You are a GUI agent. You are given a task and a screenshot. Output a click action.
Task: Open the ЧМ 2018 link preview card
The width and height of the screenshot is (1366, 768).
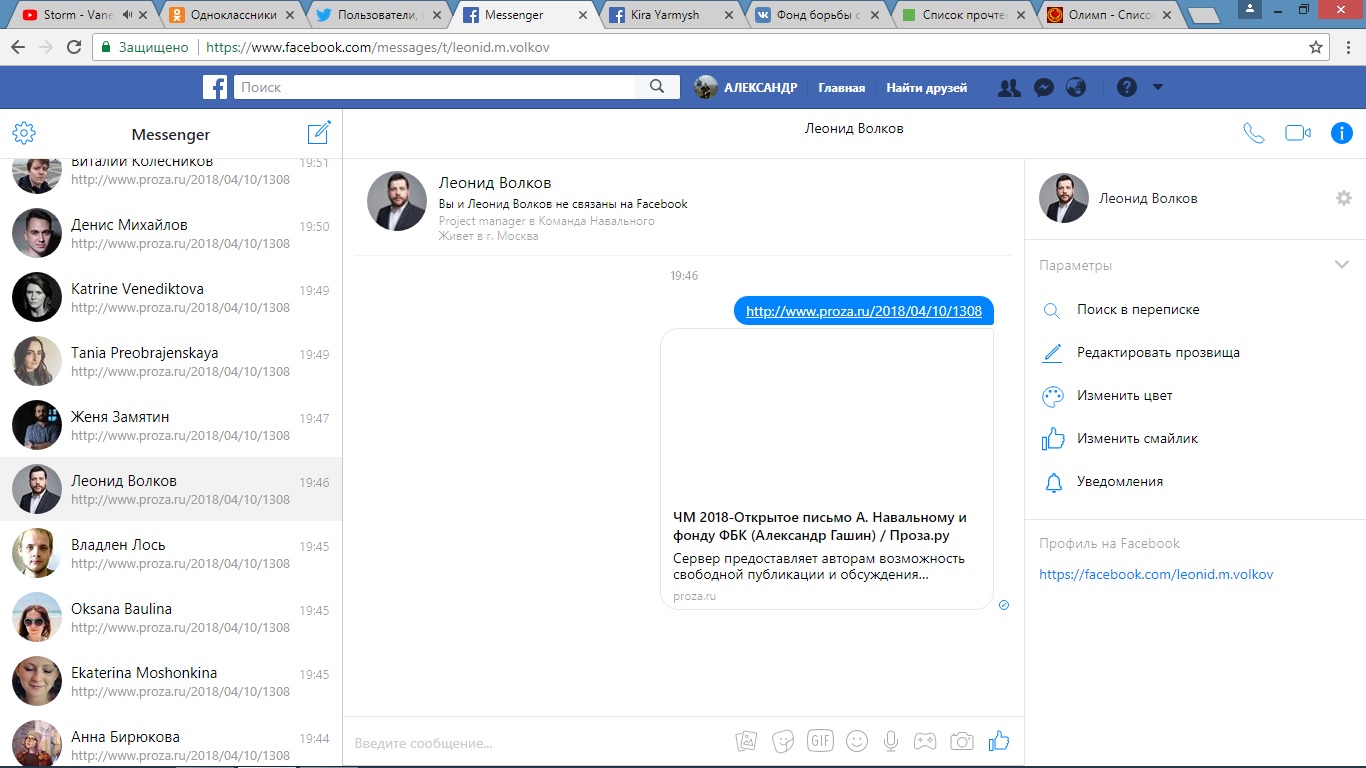point(827,469)
